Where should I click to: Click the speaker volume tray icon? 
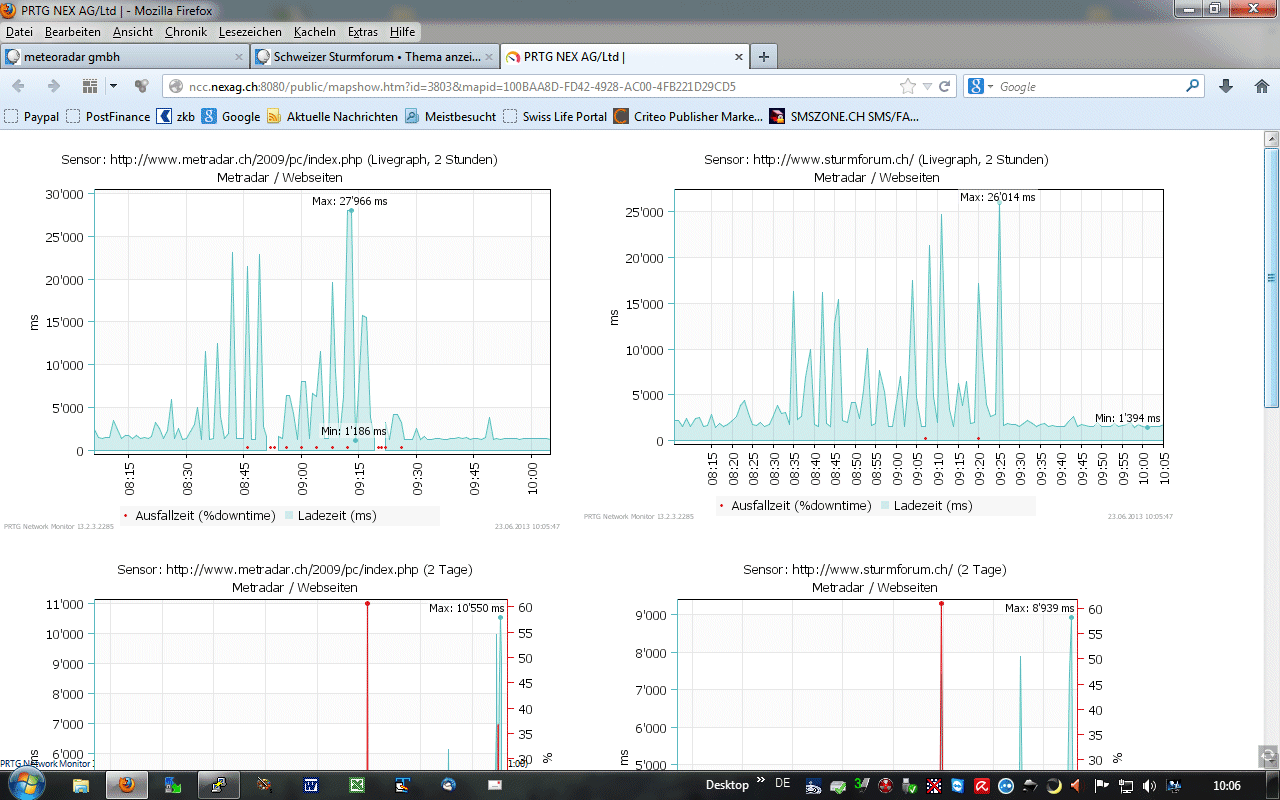click(1149, 786)
